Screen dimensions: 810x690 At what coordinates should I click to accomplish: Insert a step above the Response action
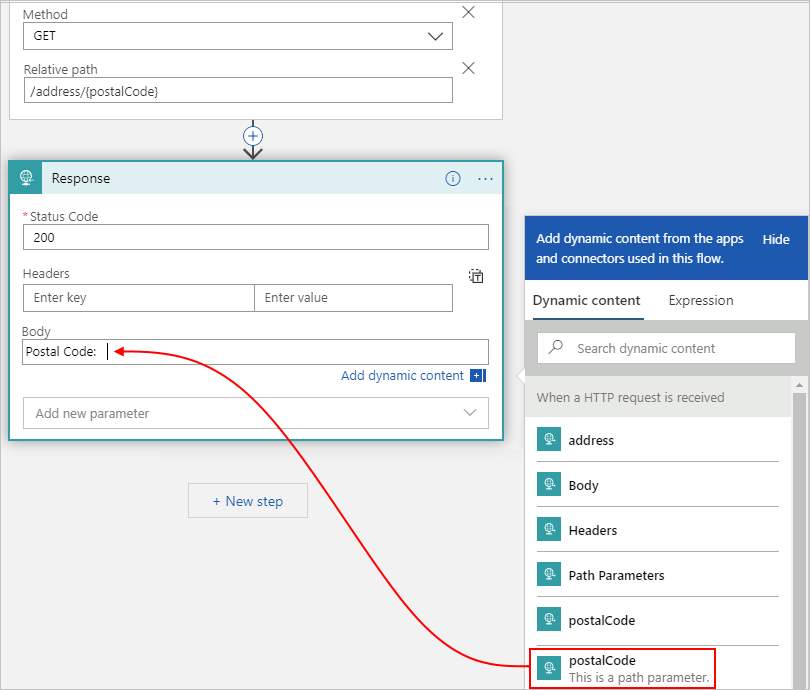252,138
